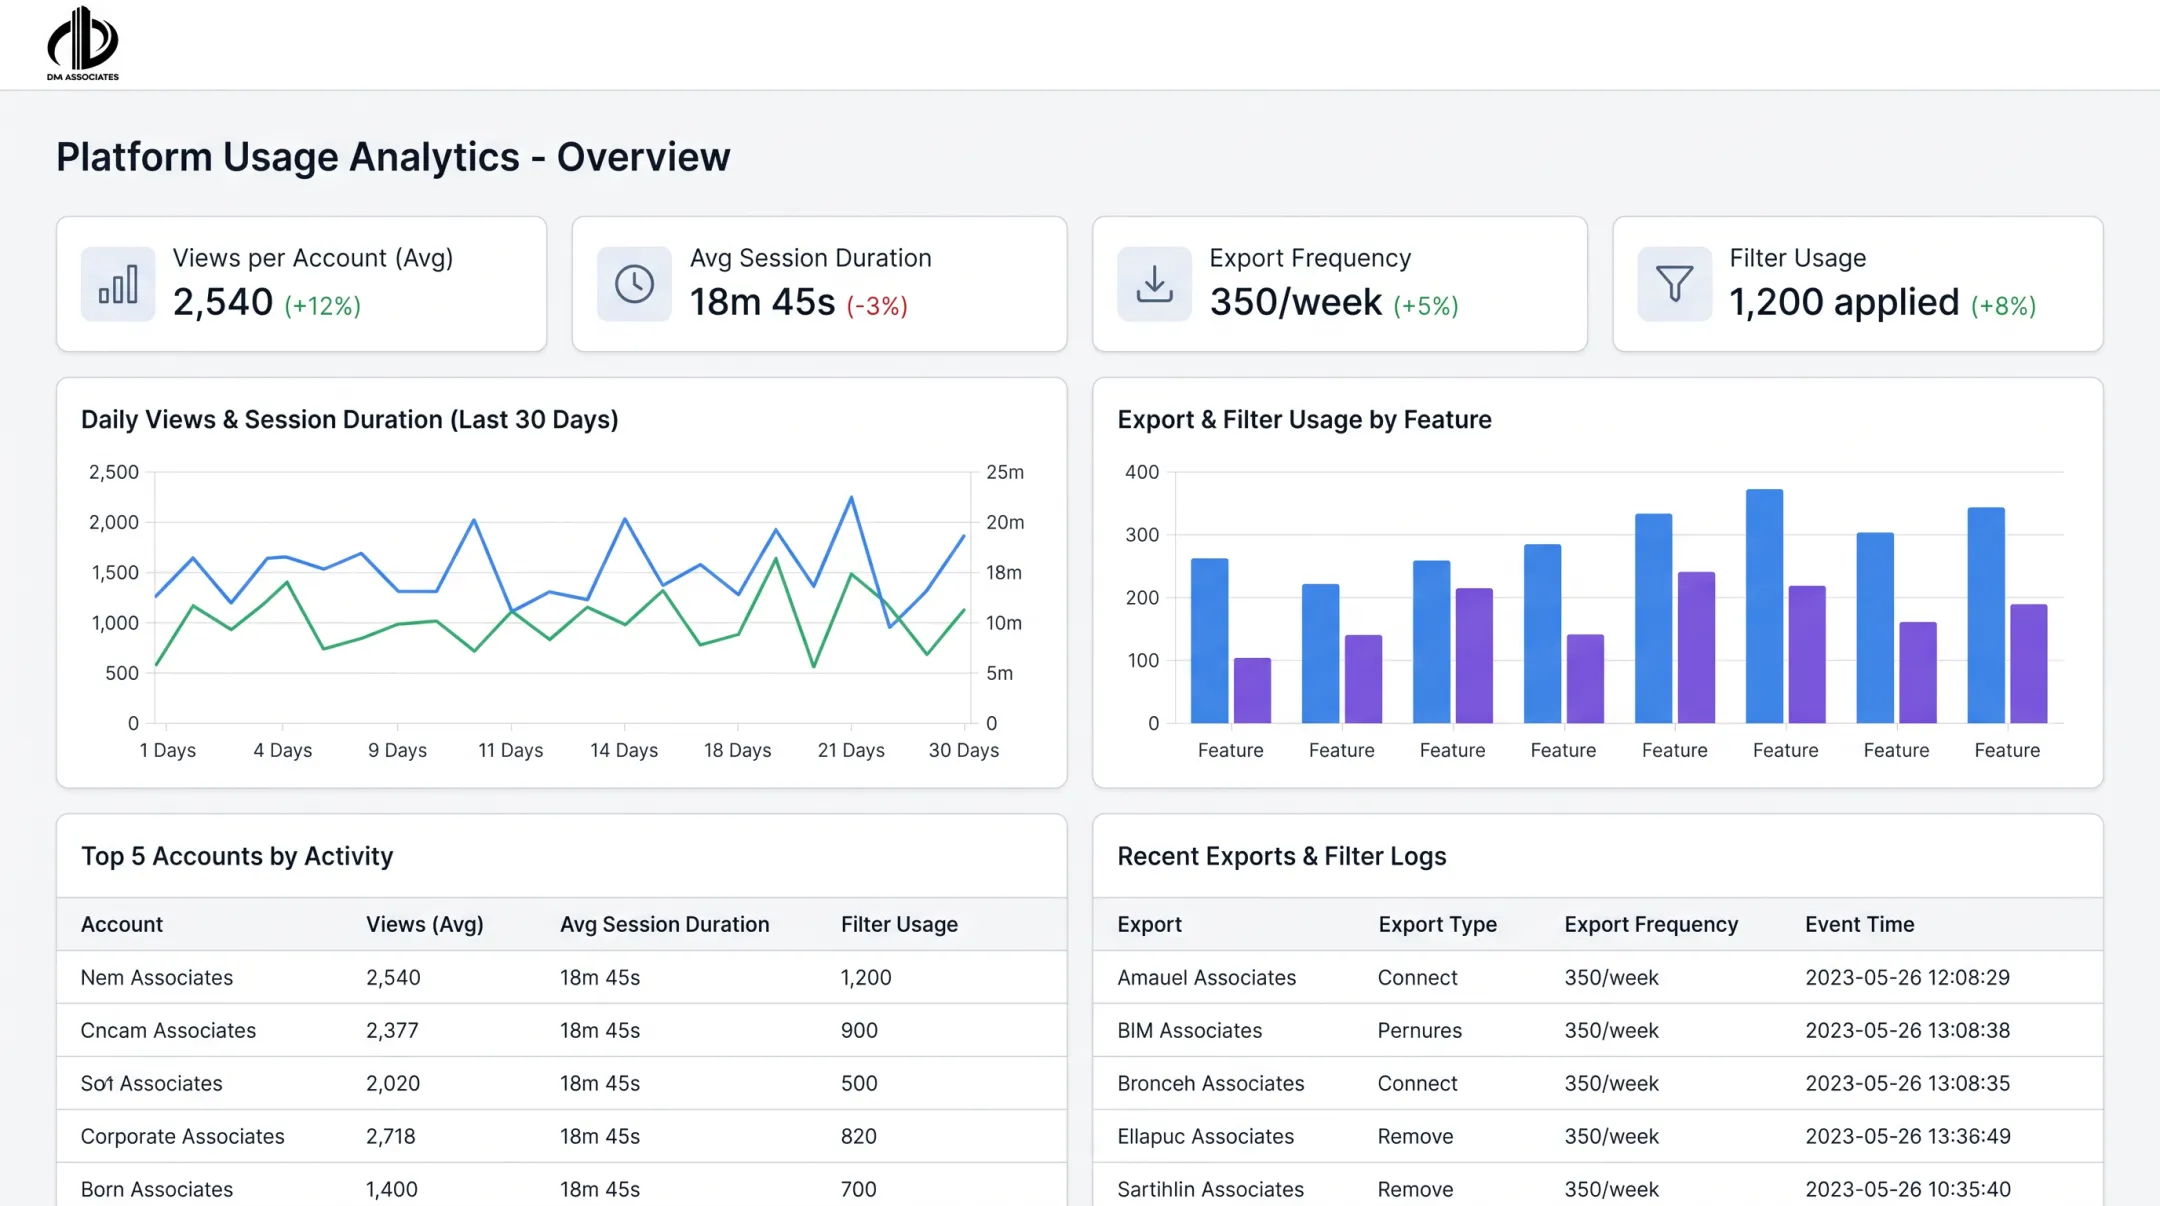Select the Amauel Associates export row
This screenshot has height=1206, width=2160.
(1597, 977)
